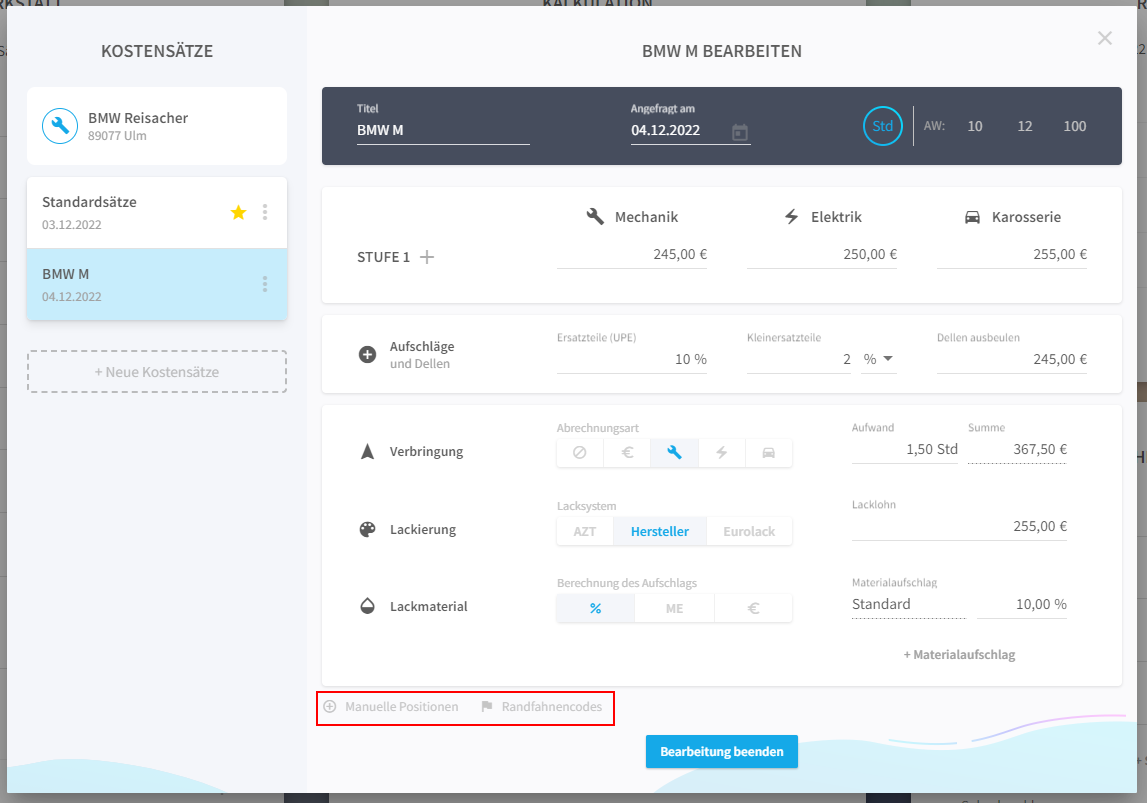Edit Ersatzteile (UPE) percentage field
This screenshot has width=1147, height=803.
[632, 359]
